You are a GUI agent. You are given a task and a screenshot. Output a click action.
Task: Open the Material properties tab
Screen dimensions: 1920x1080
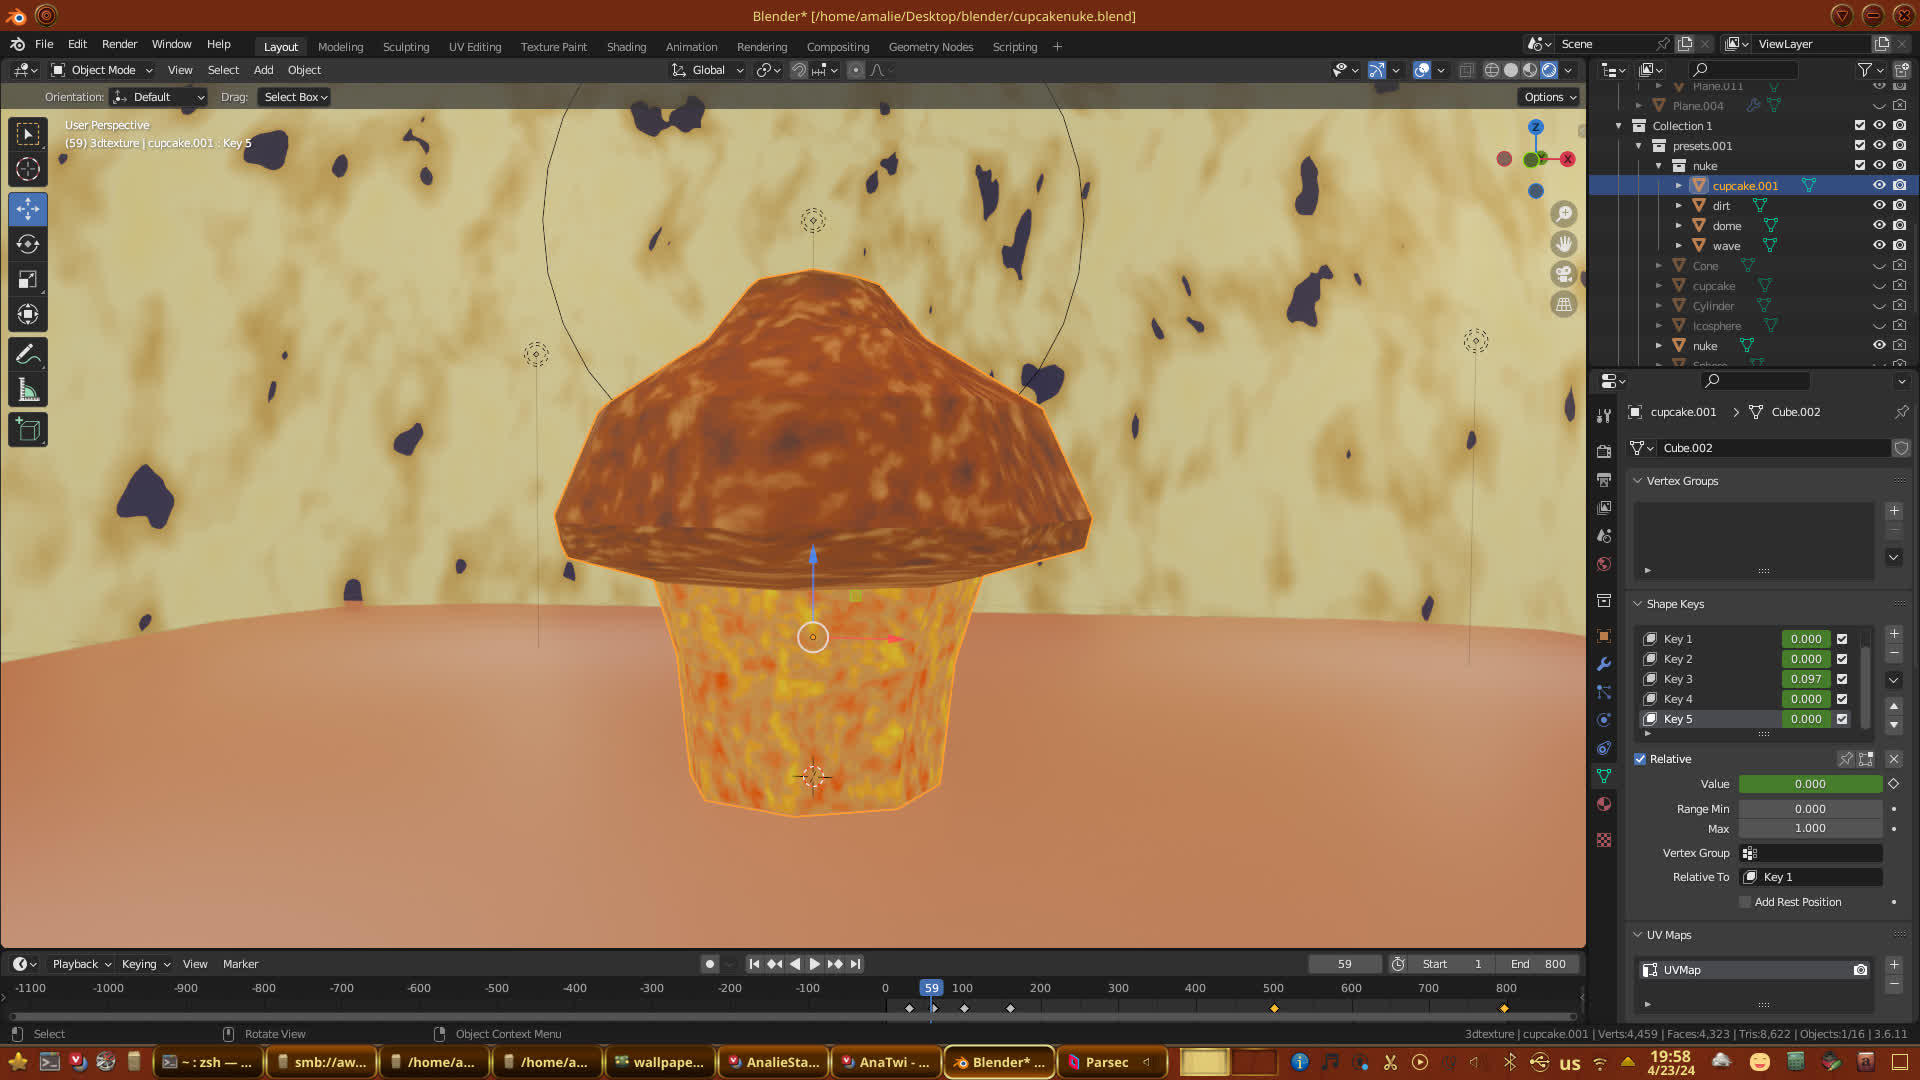point(1604,804)
